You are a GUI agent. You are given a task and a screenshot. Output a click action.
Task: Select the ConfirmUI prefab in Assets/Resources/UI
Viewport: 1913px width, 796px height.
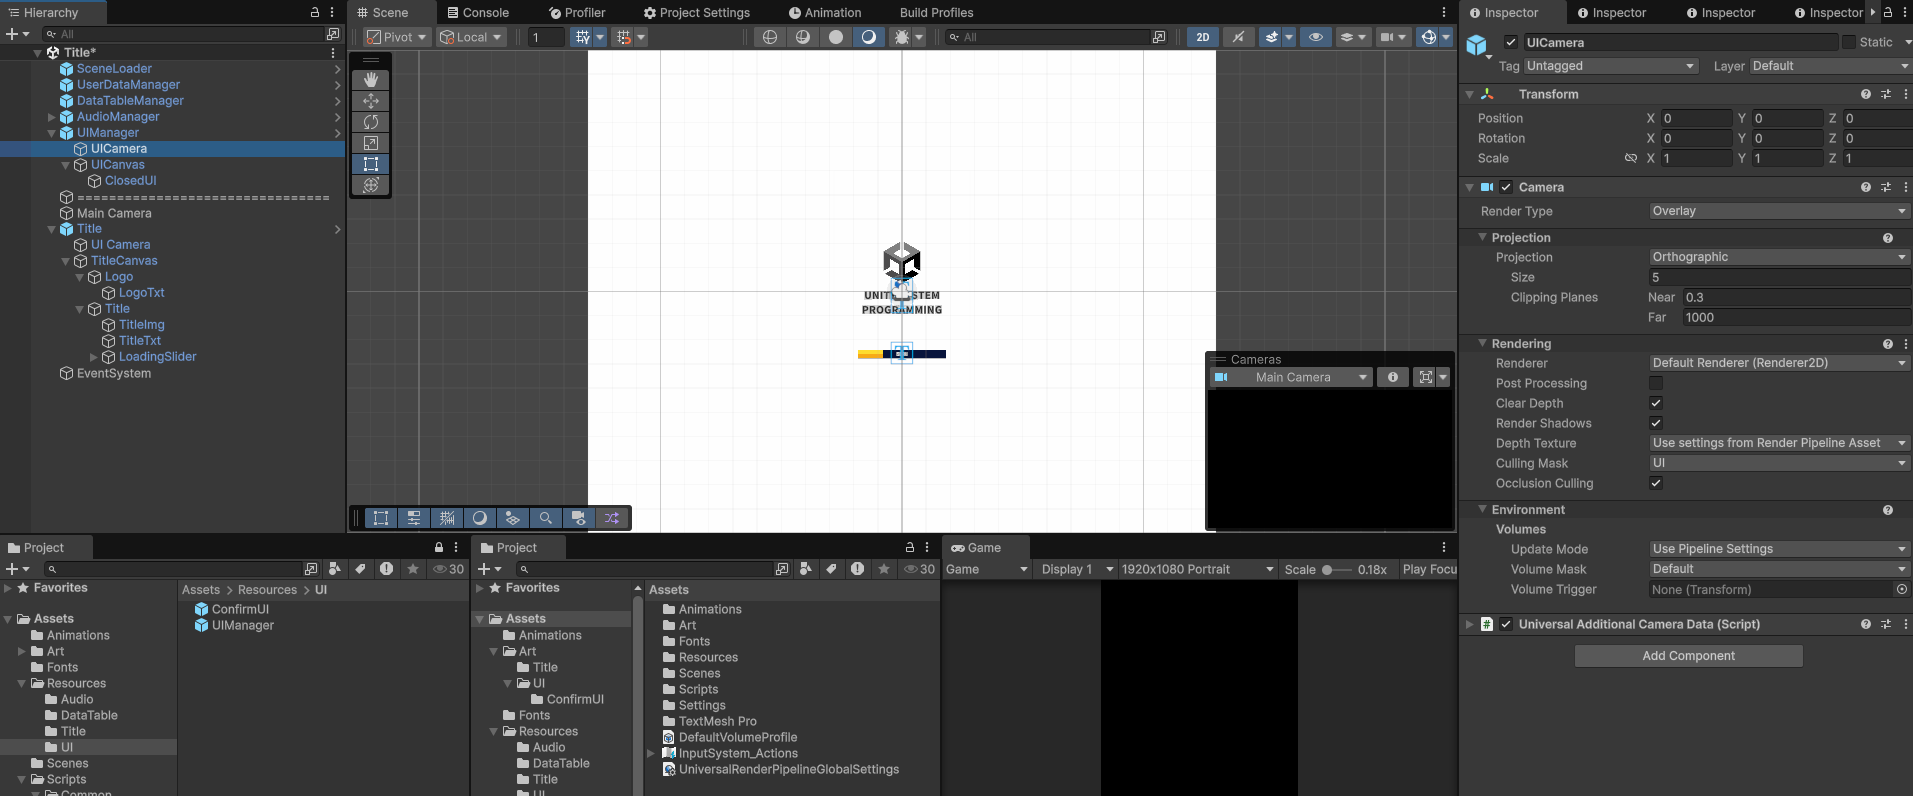240,609
